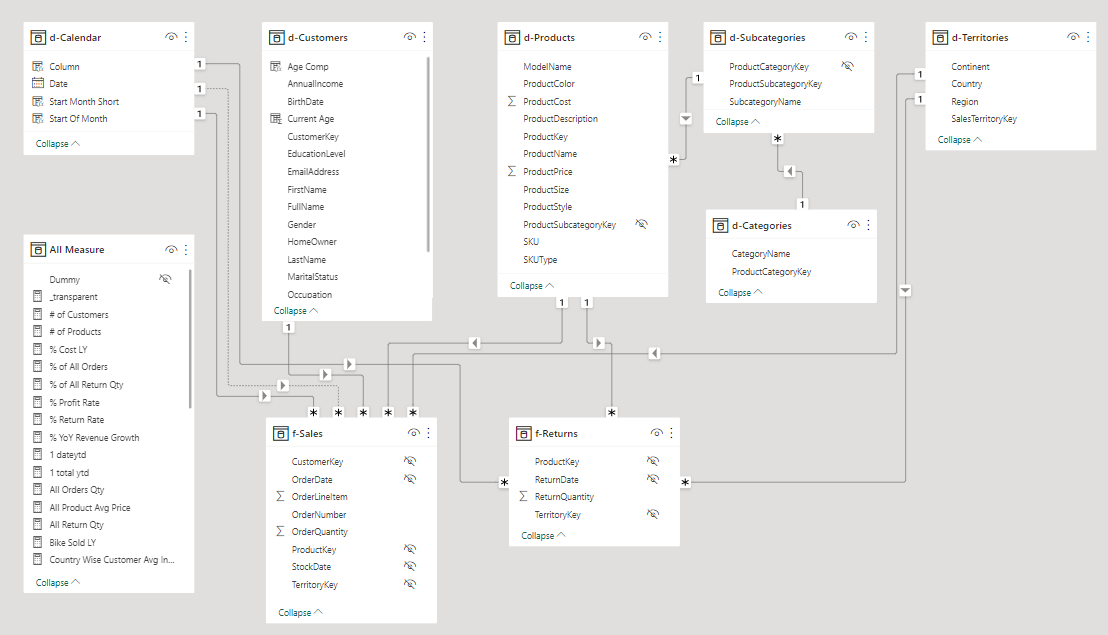Select the measure icon next to '# of Products'
Viewport: 1108px width, 635px height.
coord(37,331)
